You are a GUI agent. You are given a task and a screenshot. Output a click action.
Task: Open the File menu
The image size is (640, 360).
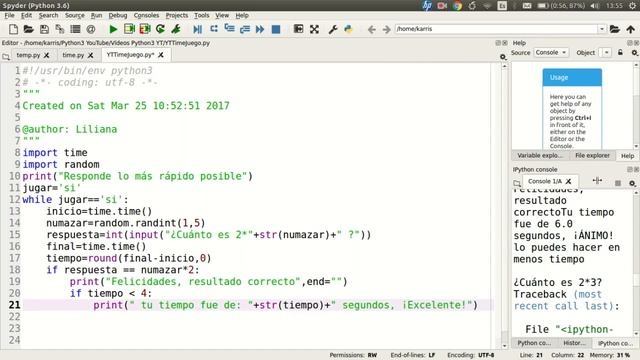point(9,15)
